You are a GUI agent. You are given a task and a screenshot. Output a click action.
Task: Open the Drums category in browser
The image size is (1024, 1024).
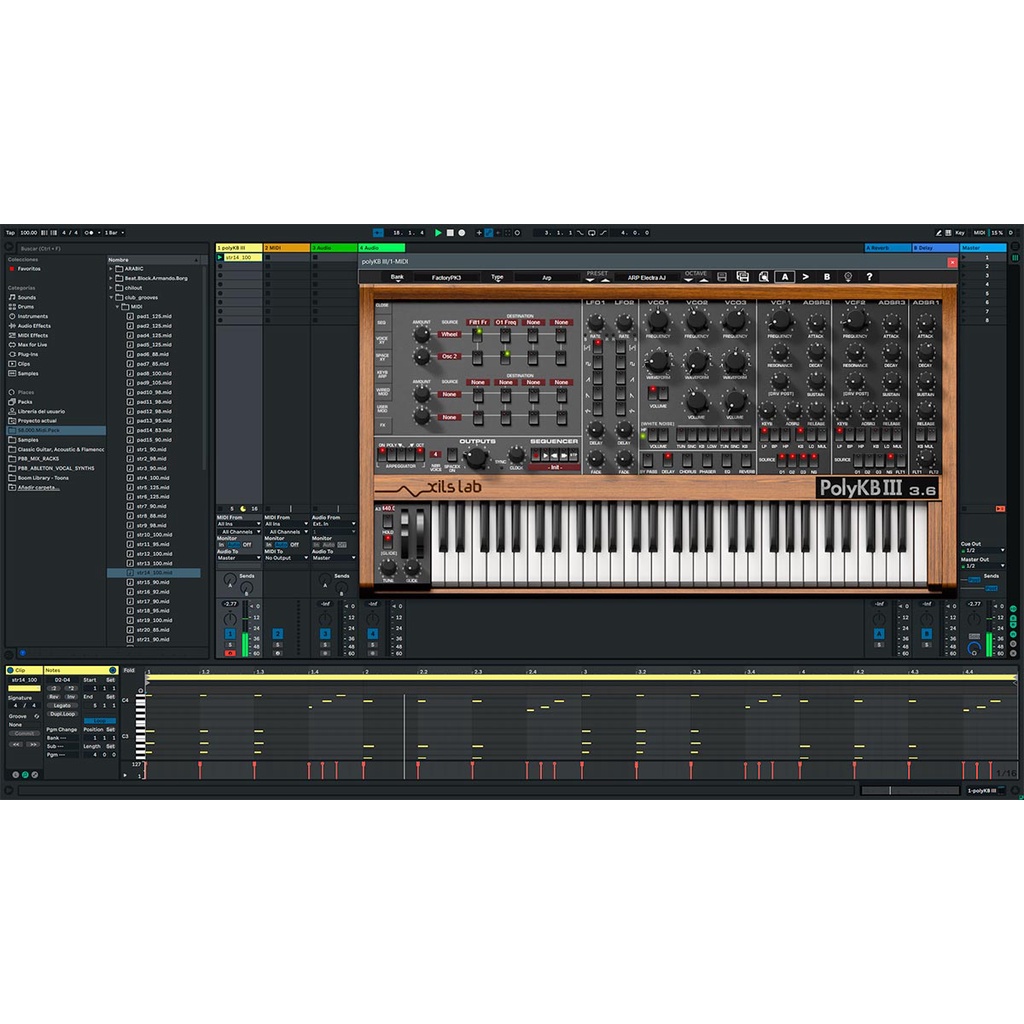coord(25,306)
